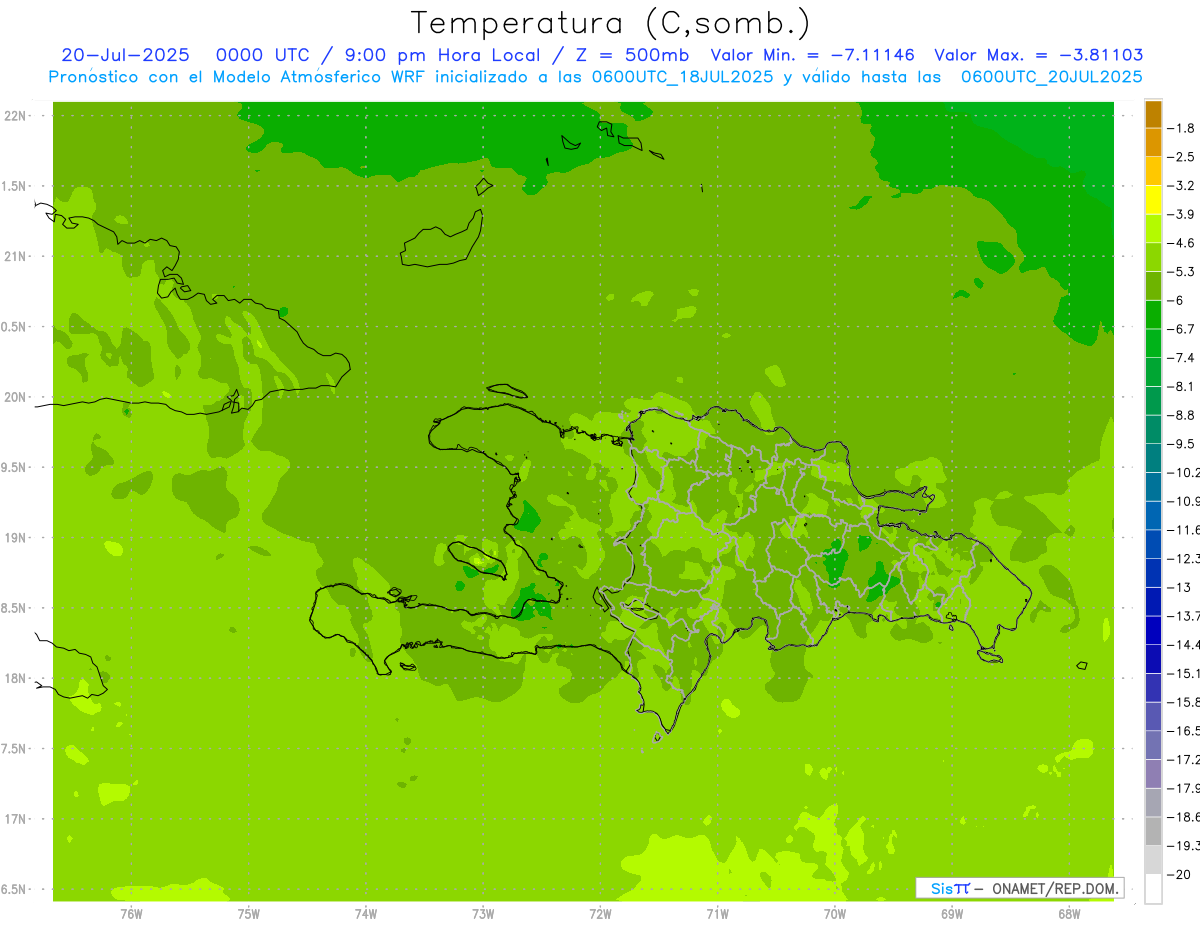Click the '-4.6' colorbar value
1200x927 pixels.
point(1182,243)
